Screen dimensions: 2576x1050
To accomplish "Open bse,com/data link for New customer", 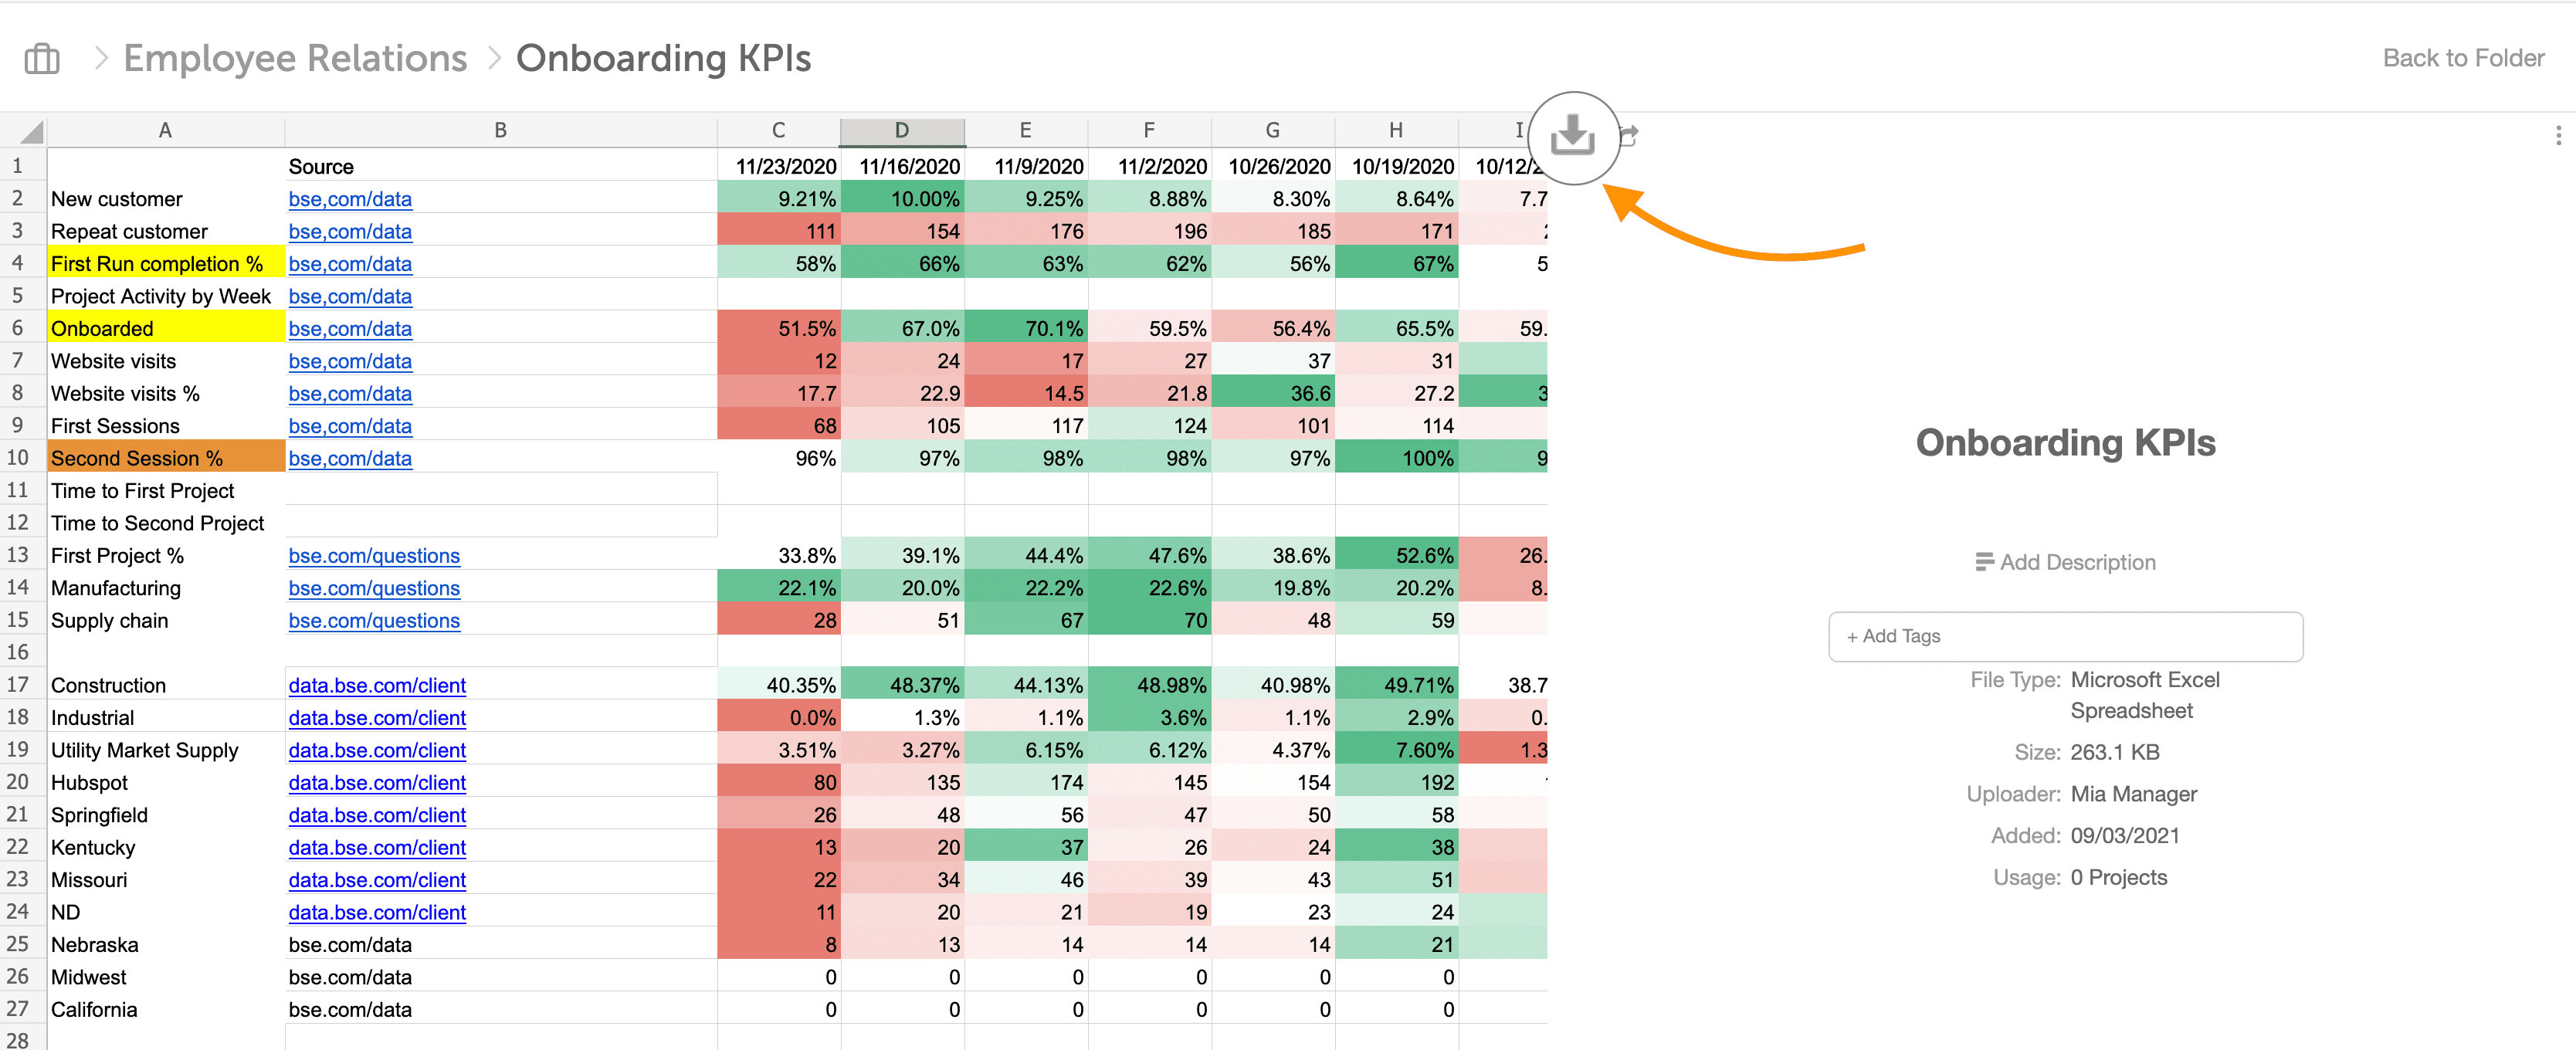I will (x=350, y=199).
